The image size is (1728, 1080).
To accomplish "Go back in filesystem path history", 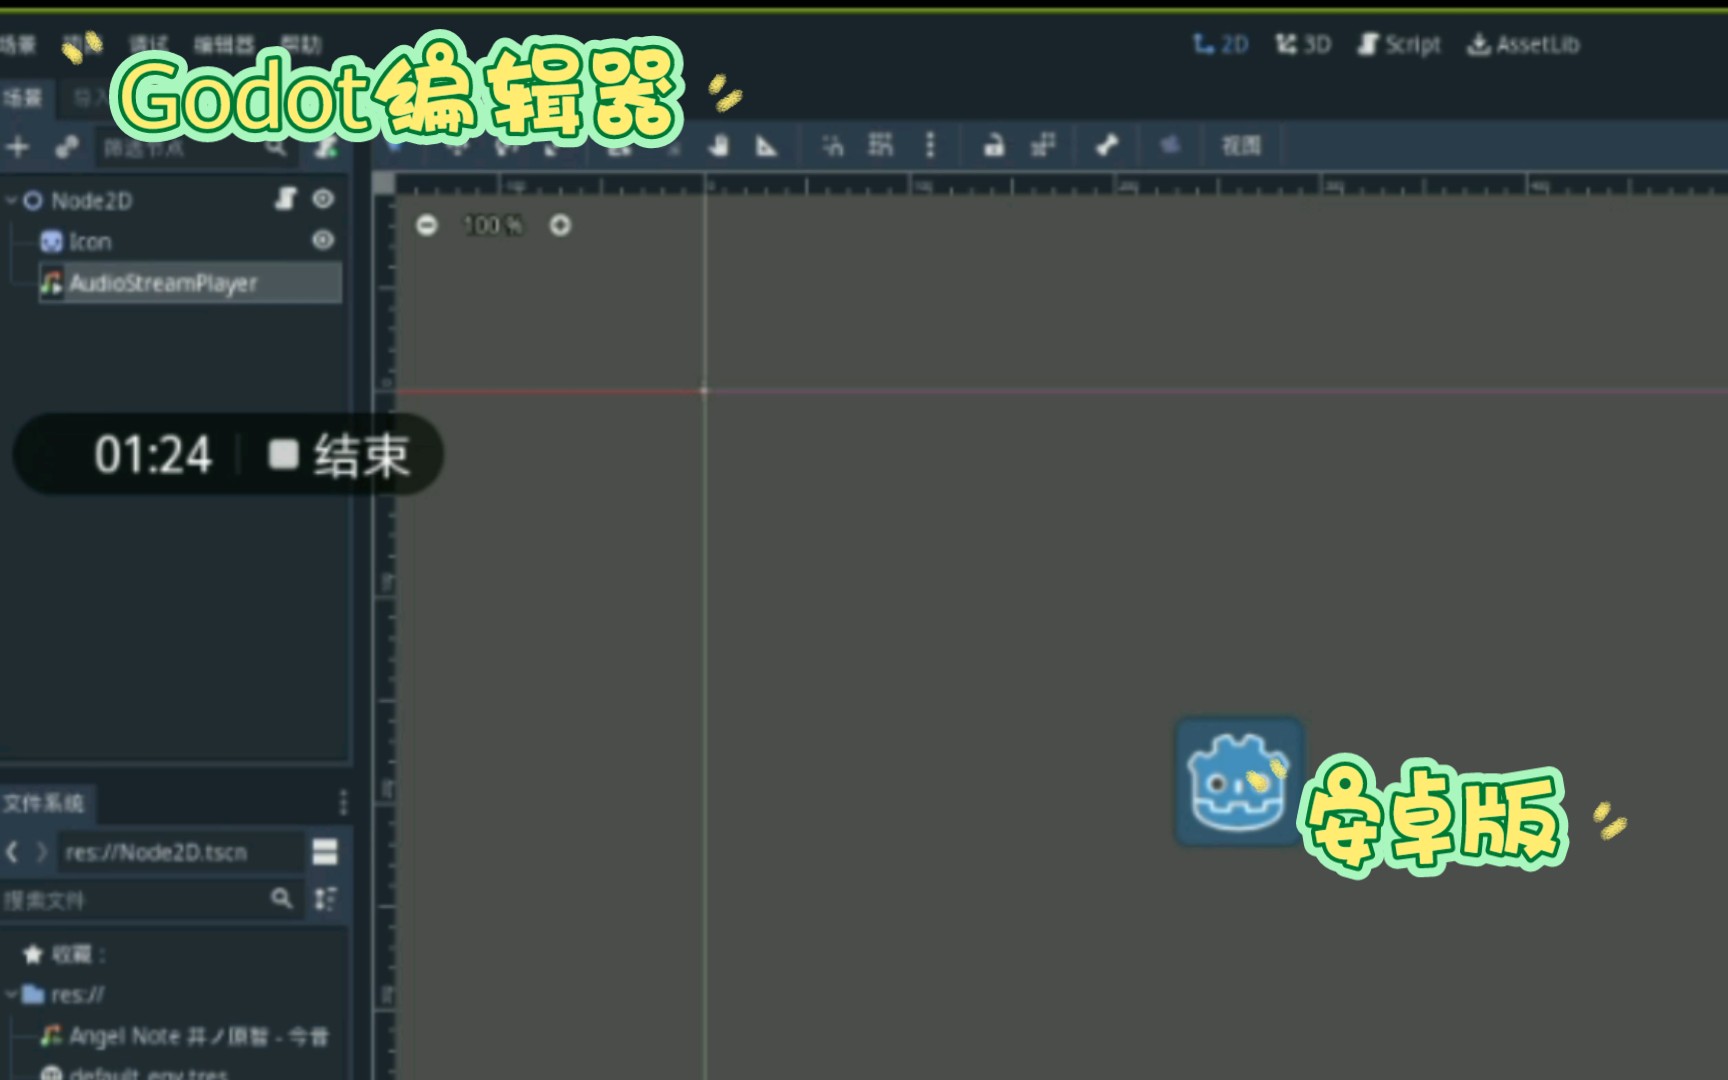I will click(12, 852).
